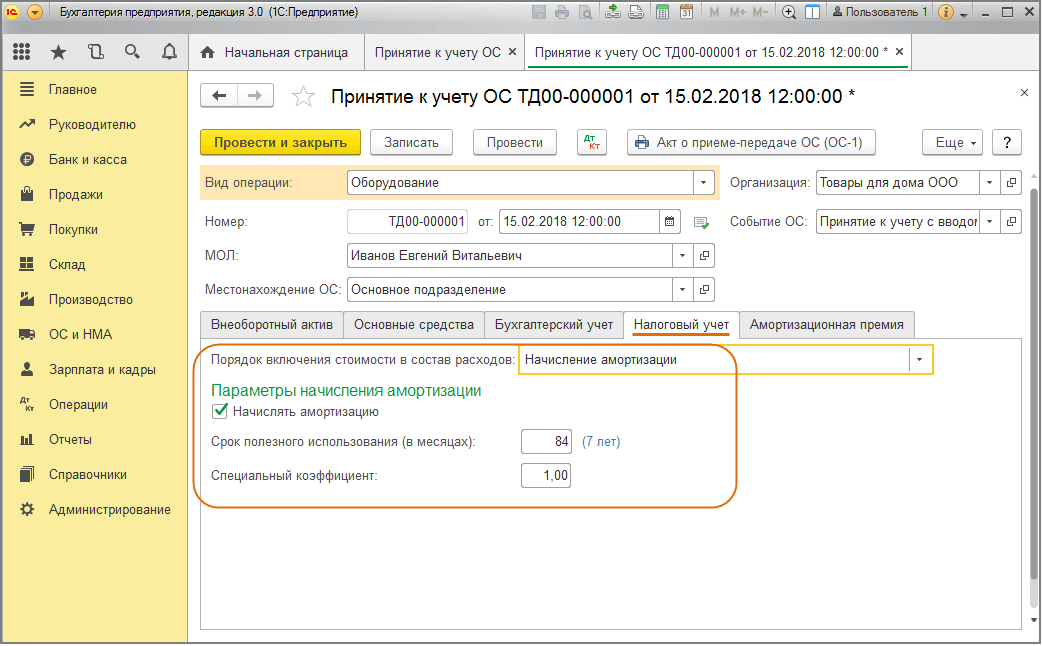Open Favorites star in top panel
Image resolution: width=1042 pixels, height=646 pixels.
click(x=58, y=52)
